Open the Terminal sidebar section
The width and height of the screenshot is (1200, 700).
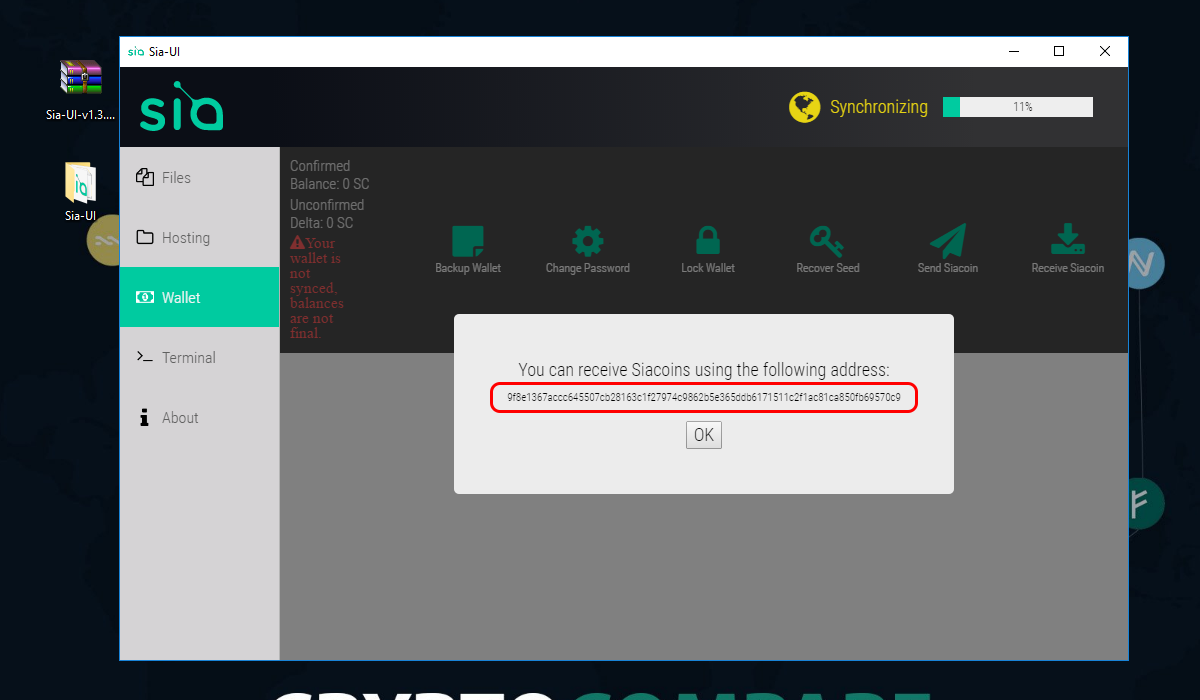tap(199, 357)
